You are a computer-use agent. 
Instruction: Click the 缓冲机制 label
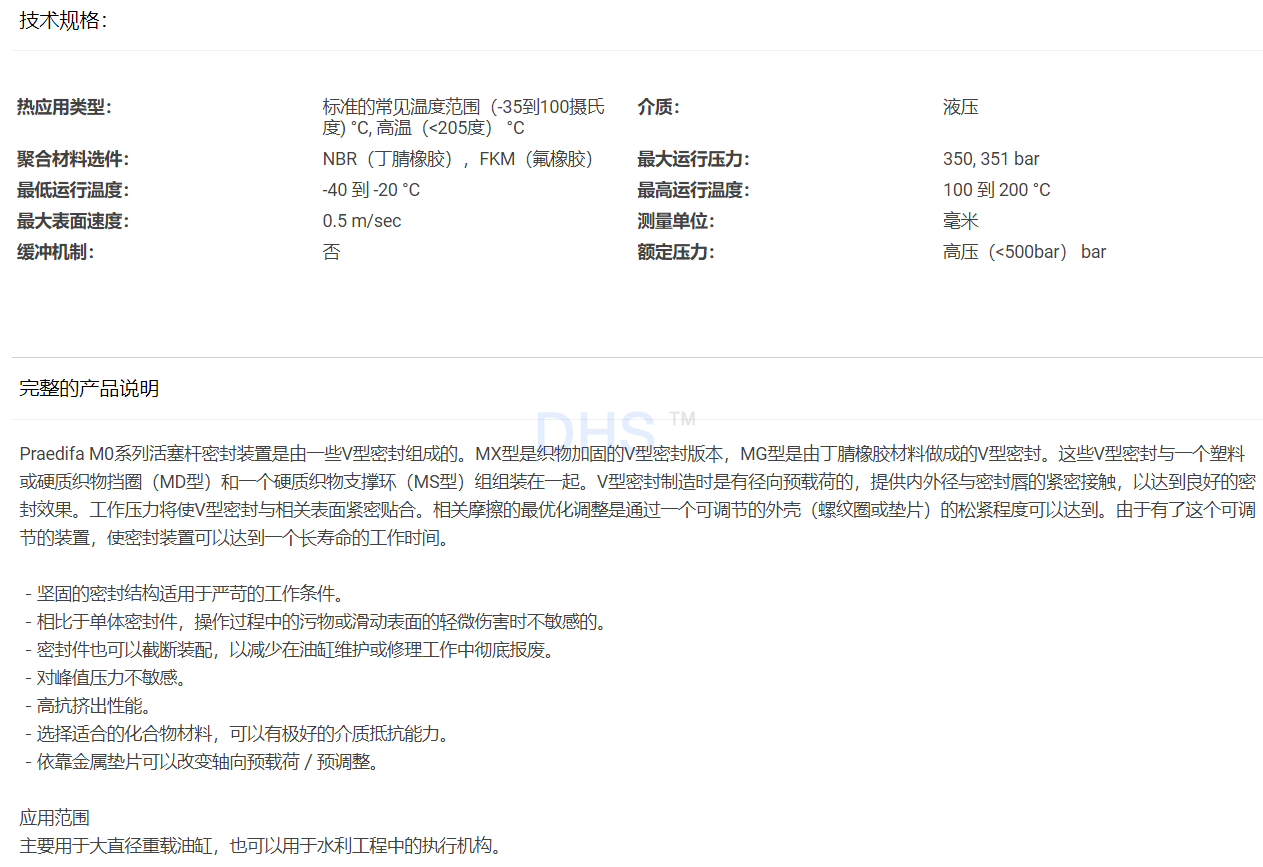[55, 252]
